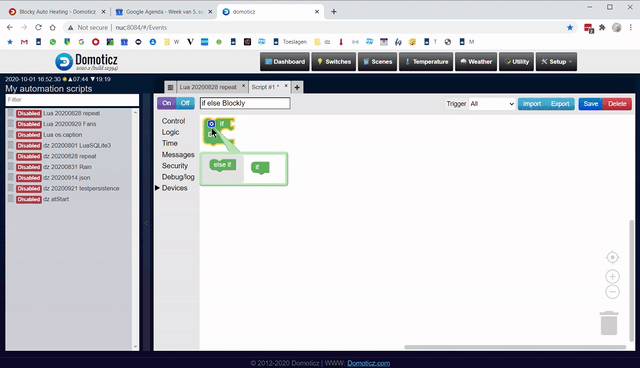This screenshot has height=368, width=640.
Task: Open the Setup dropdown menu
Action: tap(556, 62)
